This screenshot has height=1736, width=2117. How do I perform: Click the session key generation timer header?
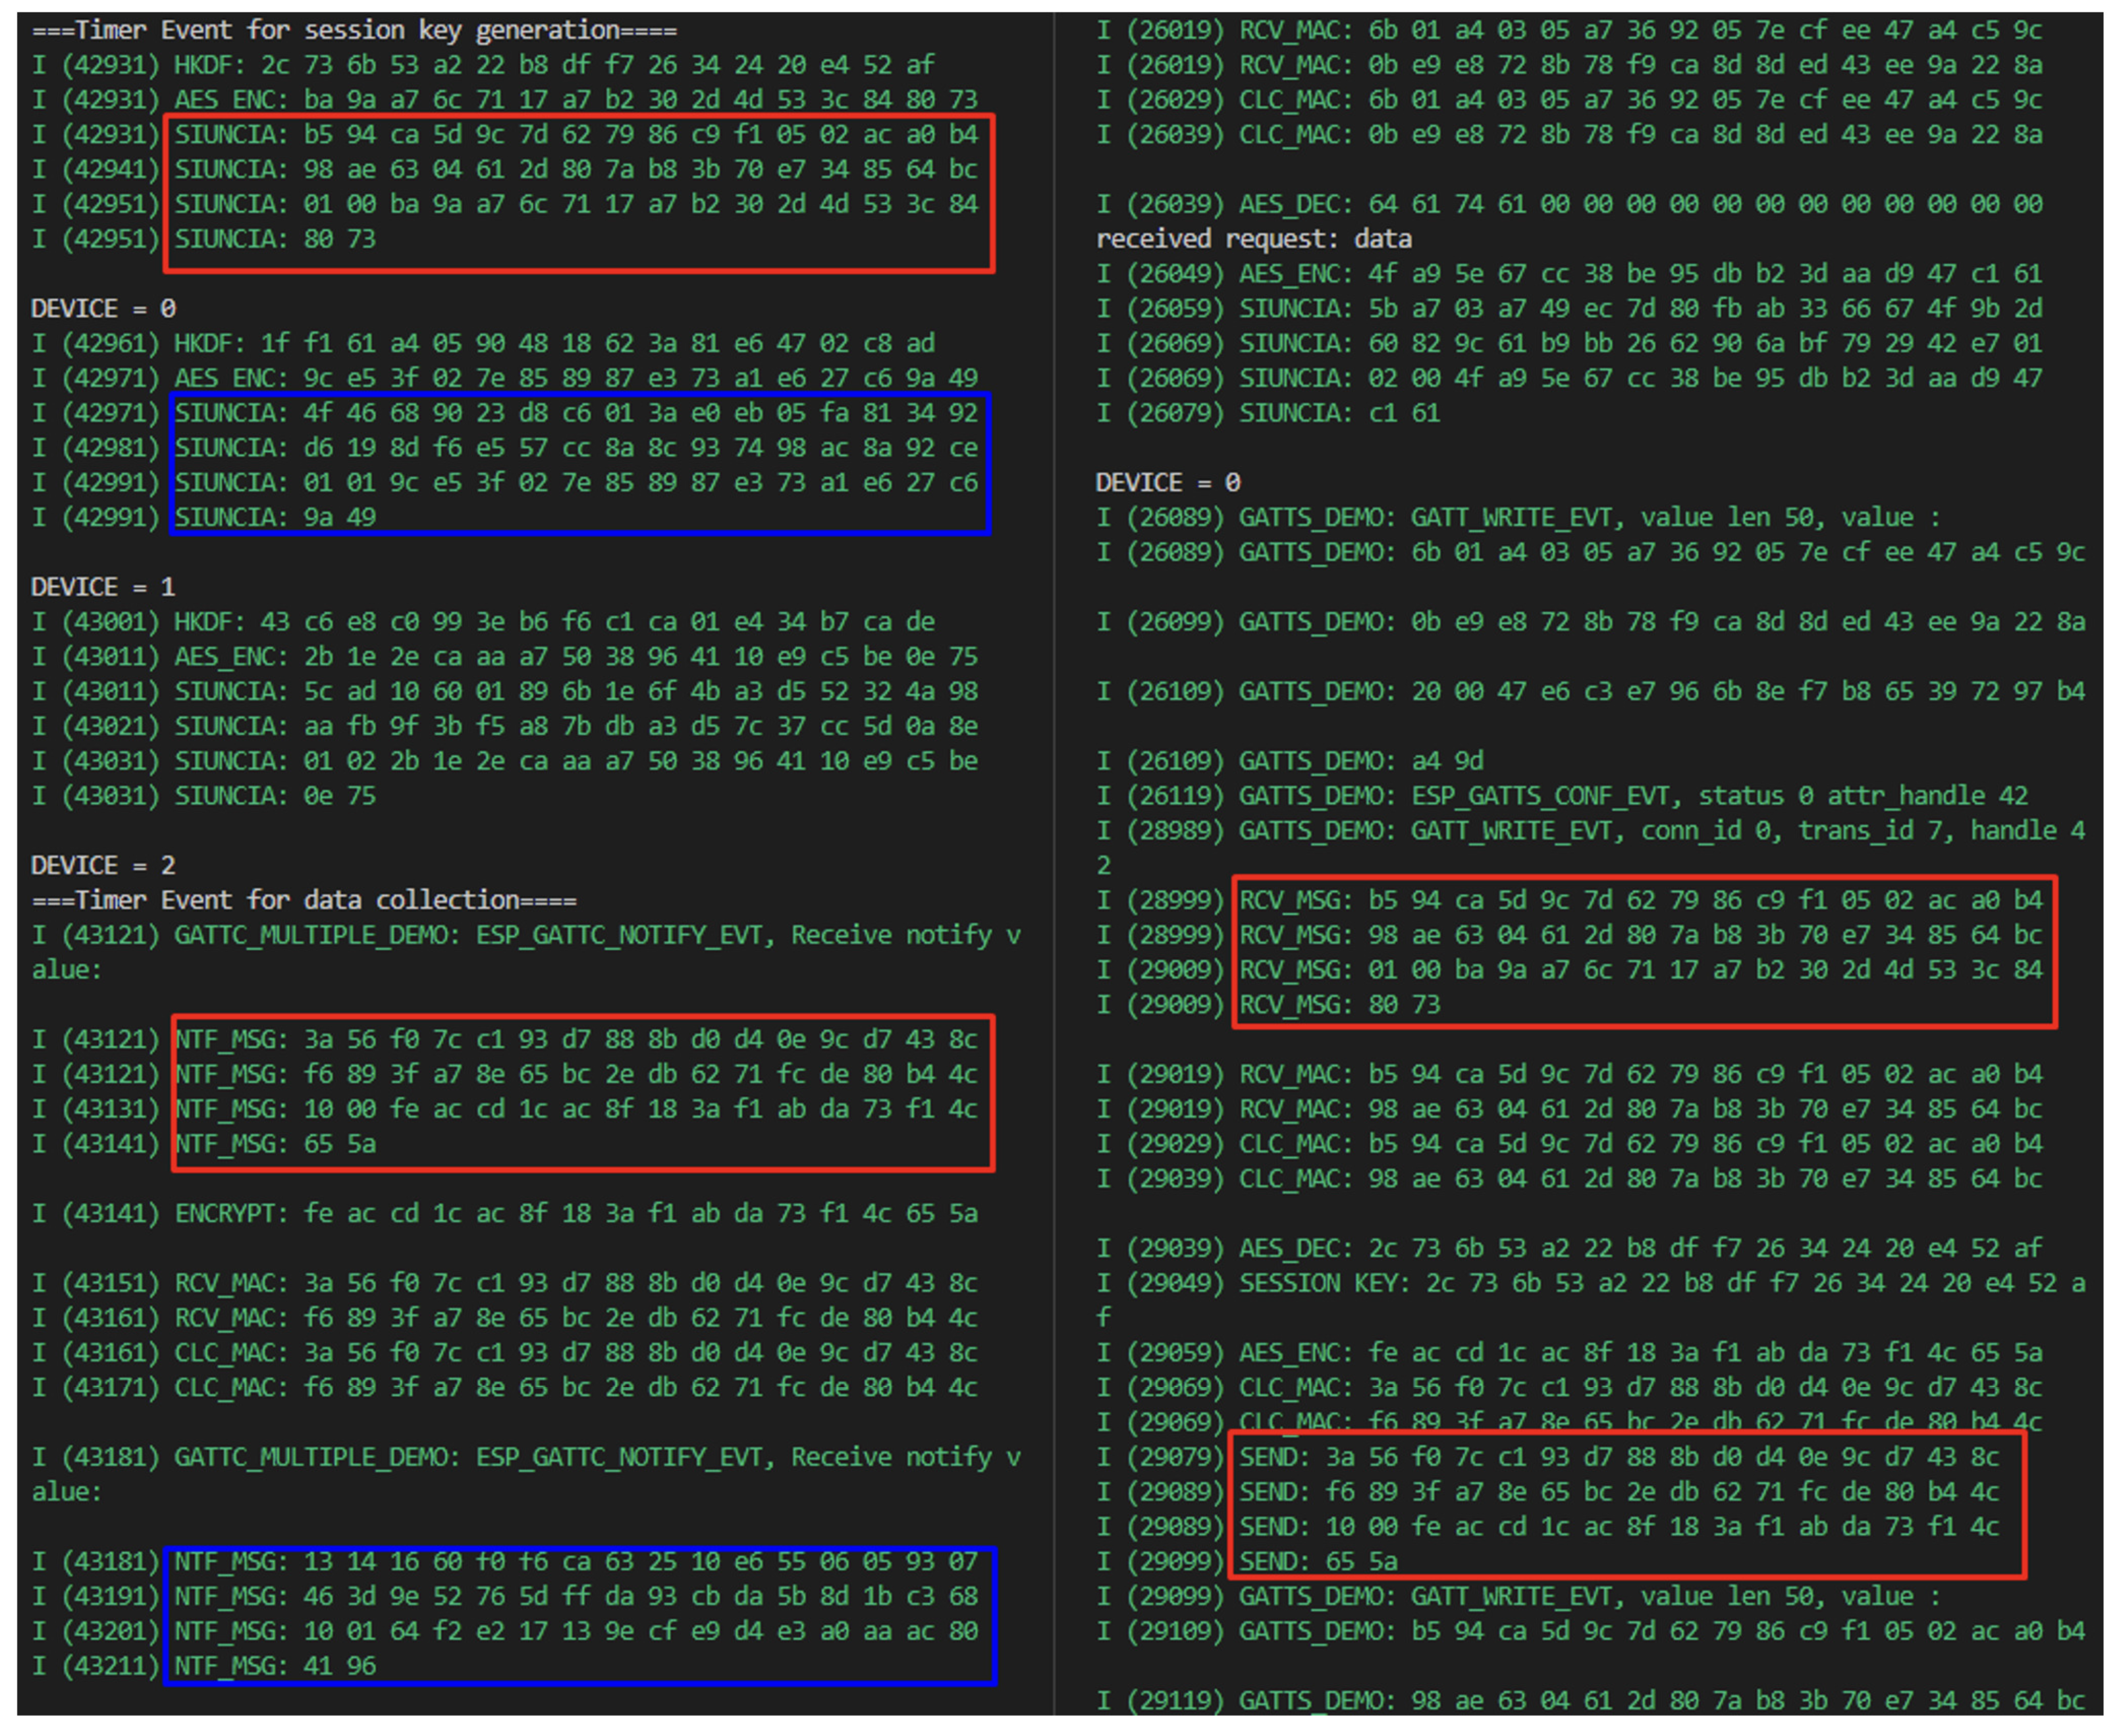click(354, 30)
